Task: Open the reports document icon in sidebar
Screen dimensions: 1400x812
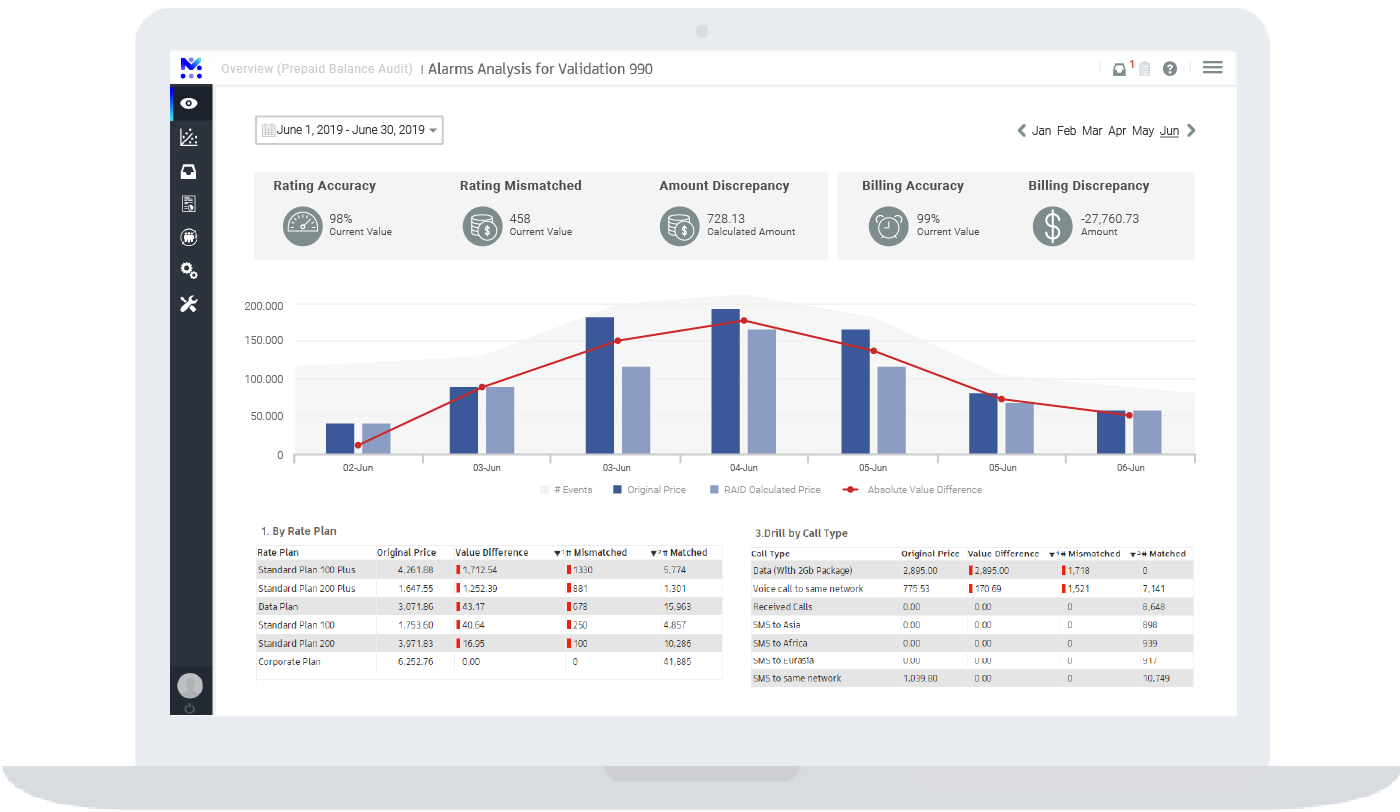Action: pyautogui.click(x=189, y=203)
